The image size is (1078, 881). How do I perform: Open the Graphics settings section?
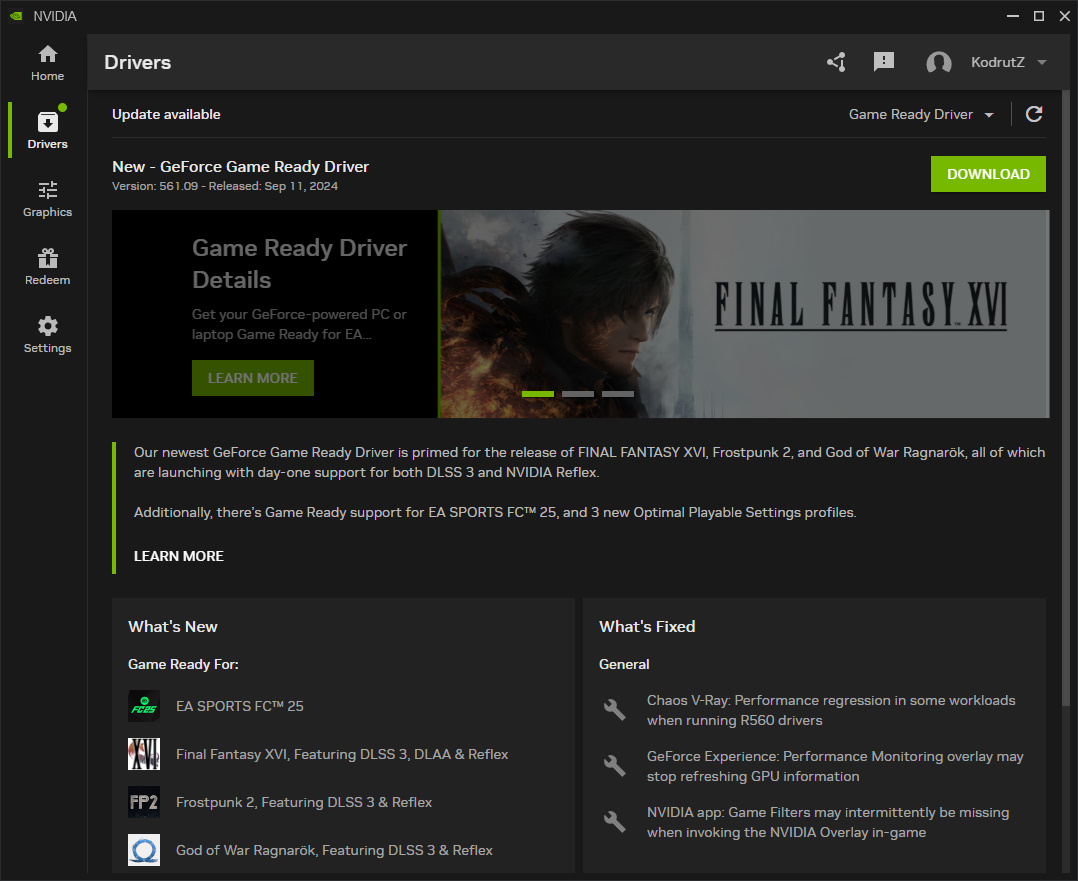(47, 199)
